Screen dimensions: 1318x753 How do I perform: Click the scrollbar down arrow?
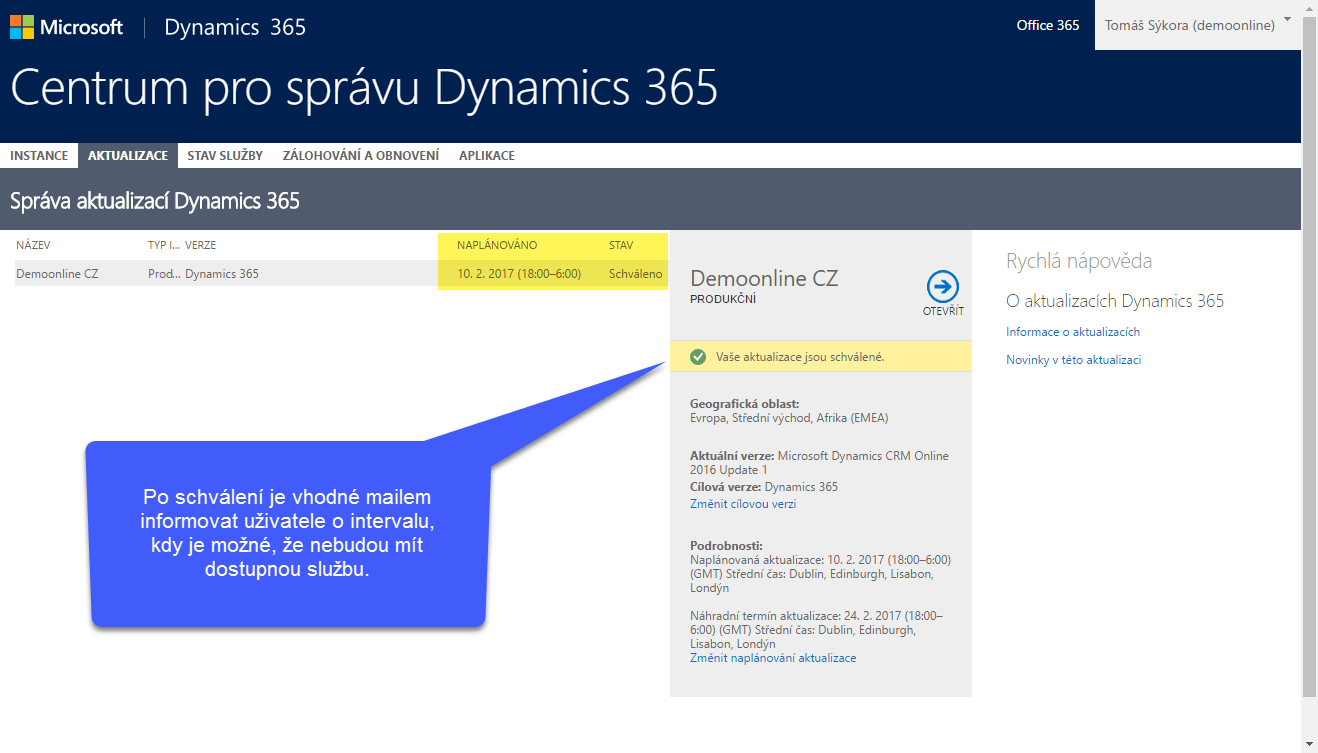pos(1309,745)
